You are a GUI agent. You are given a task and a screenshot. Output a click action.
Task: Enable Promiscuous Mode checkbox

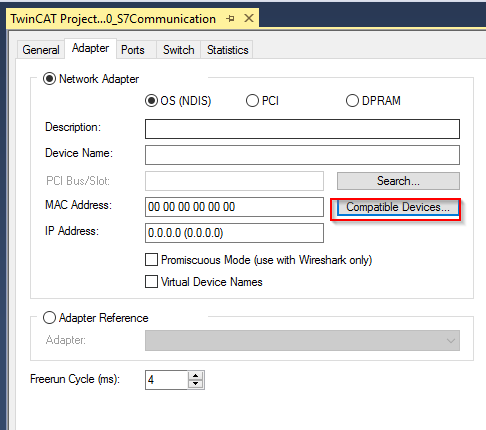coord(151,260)
